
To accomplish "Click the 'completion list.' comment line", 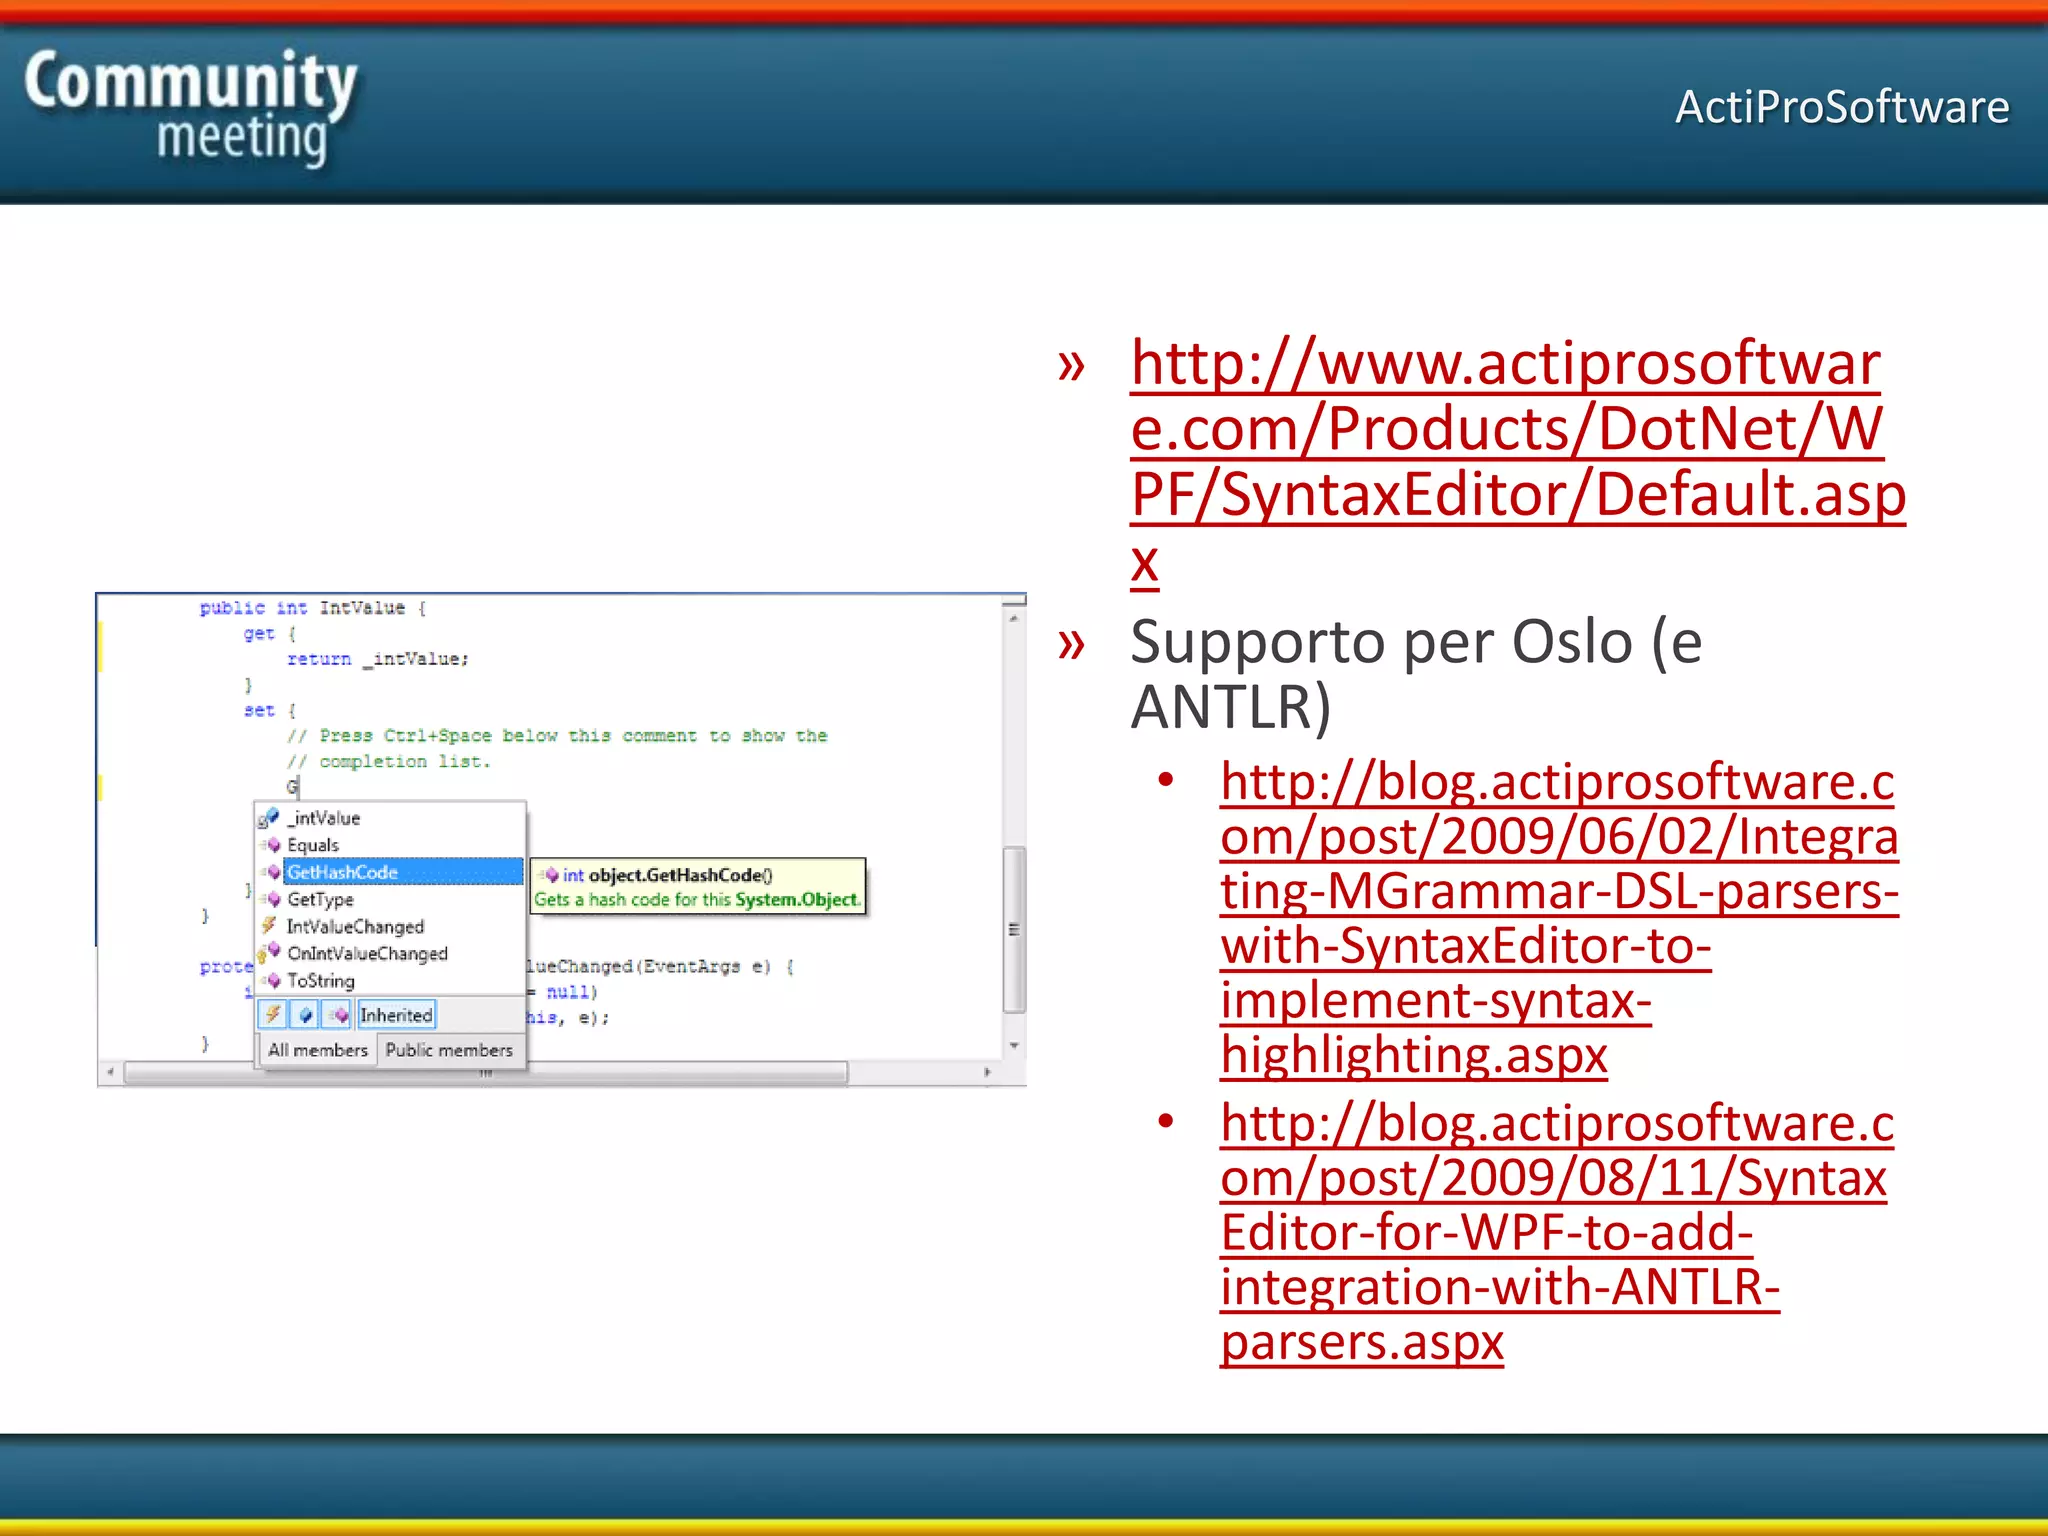I will click(x=388, y=762).
